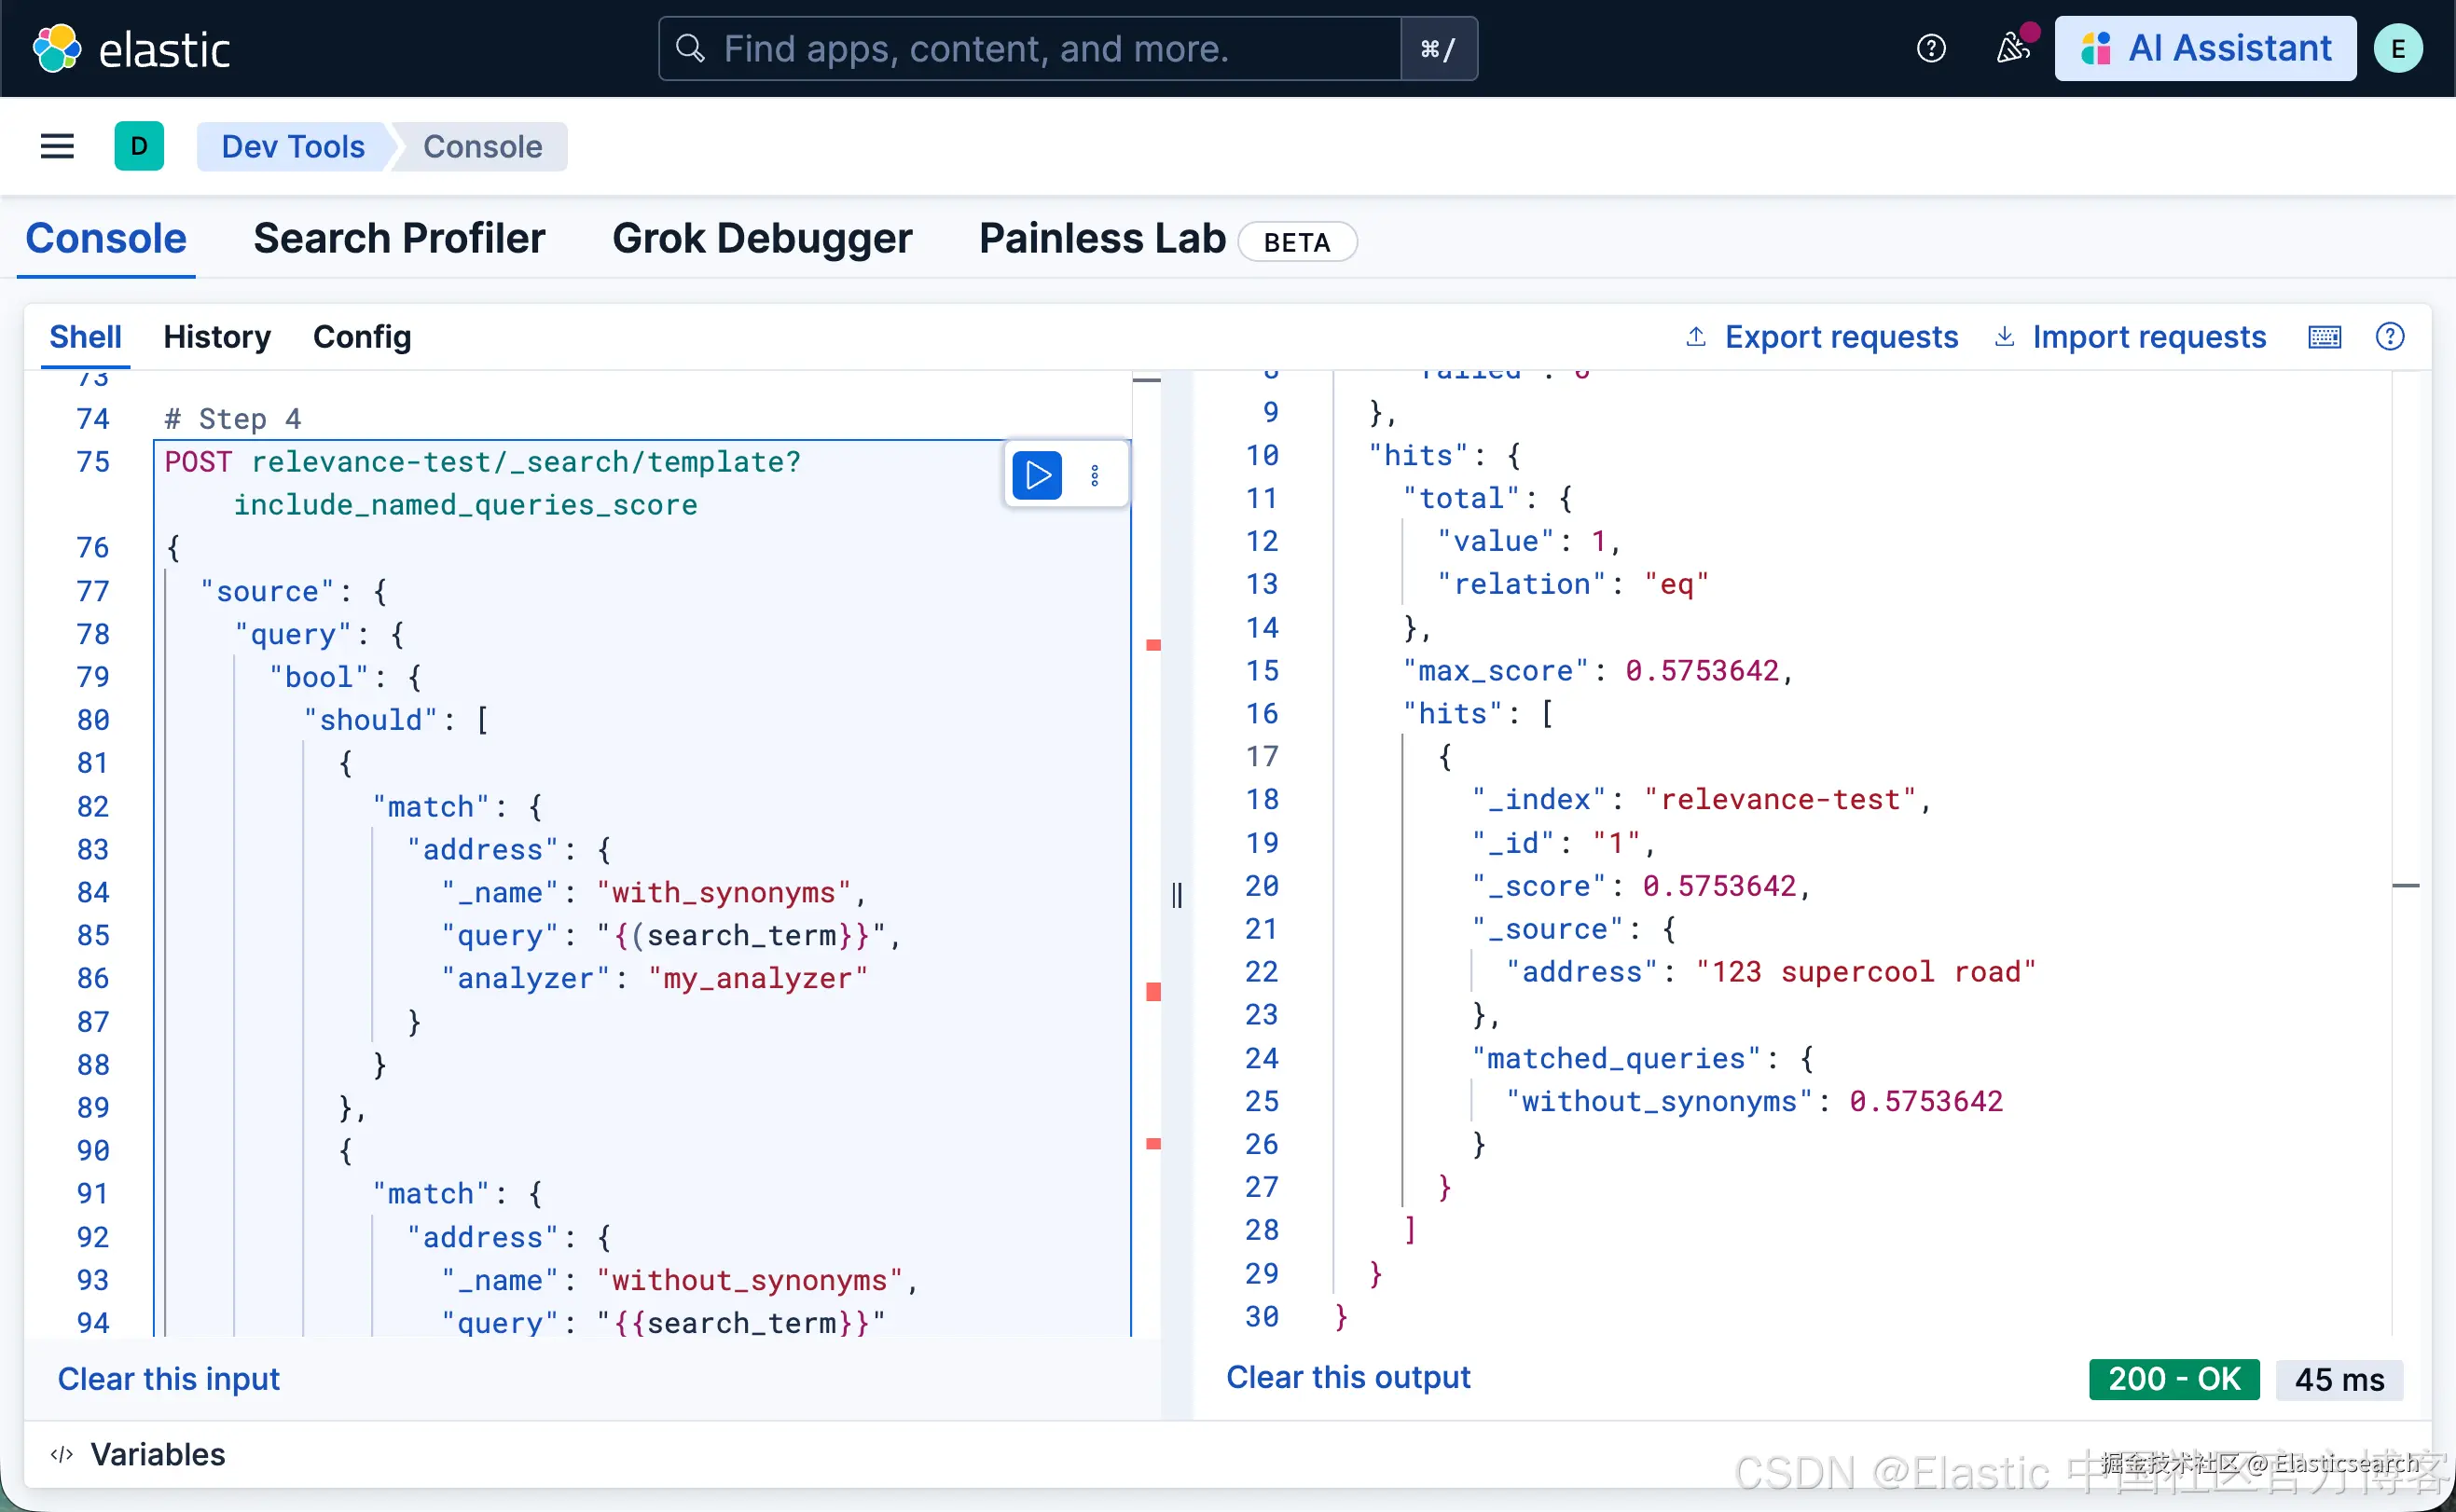Open the request options three-dot menu
This screenshot has width=2456, height=1512.
click(1095, 476)
